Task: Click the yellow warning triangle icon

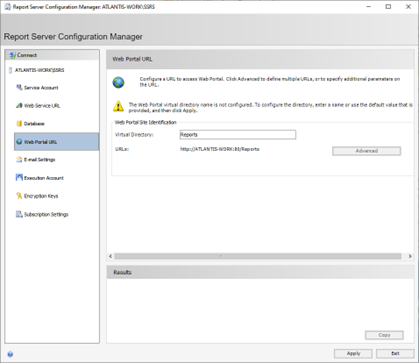Action: [x=118, y=106]
